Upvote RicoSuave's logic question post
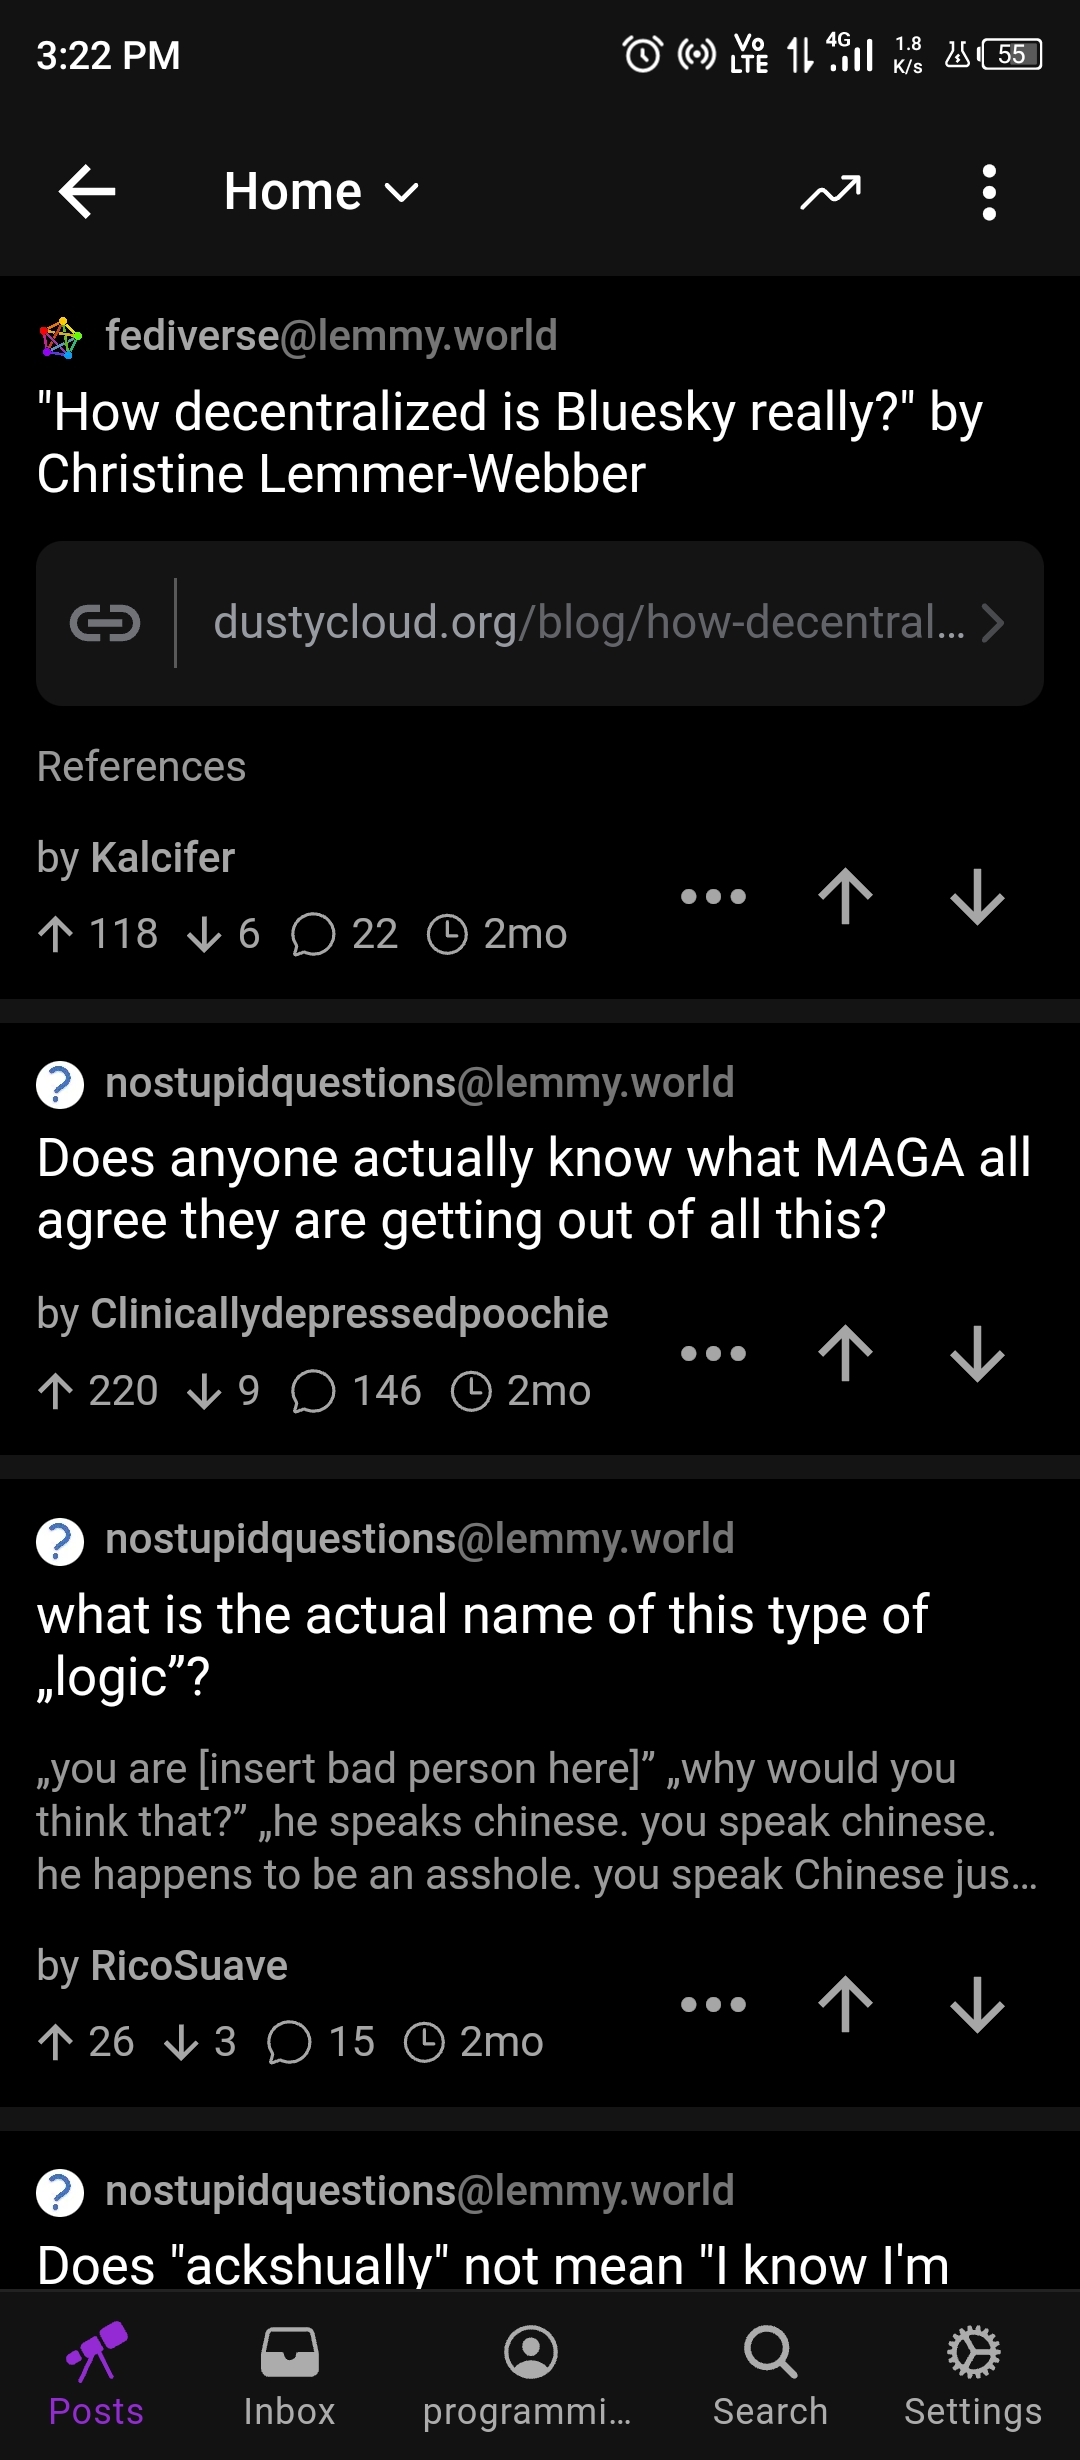Viewport: 1080px width, 2460px height. pyautogui.click(x=846, y=2004)
